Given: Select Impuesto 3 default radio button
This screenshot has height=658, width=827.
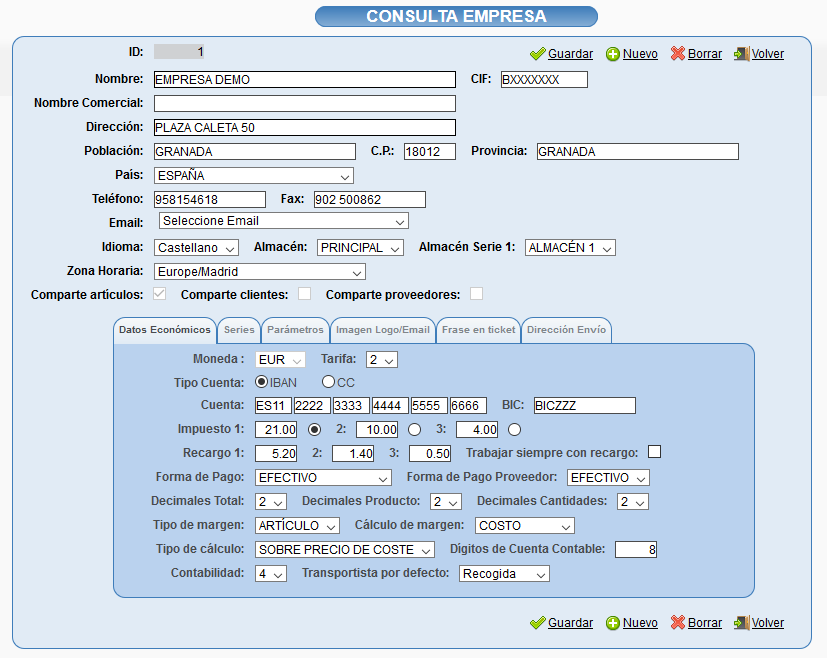Looking at the screenshot, I should [x=514, y=430].
